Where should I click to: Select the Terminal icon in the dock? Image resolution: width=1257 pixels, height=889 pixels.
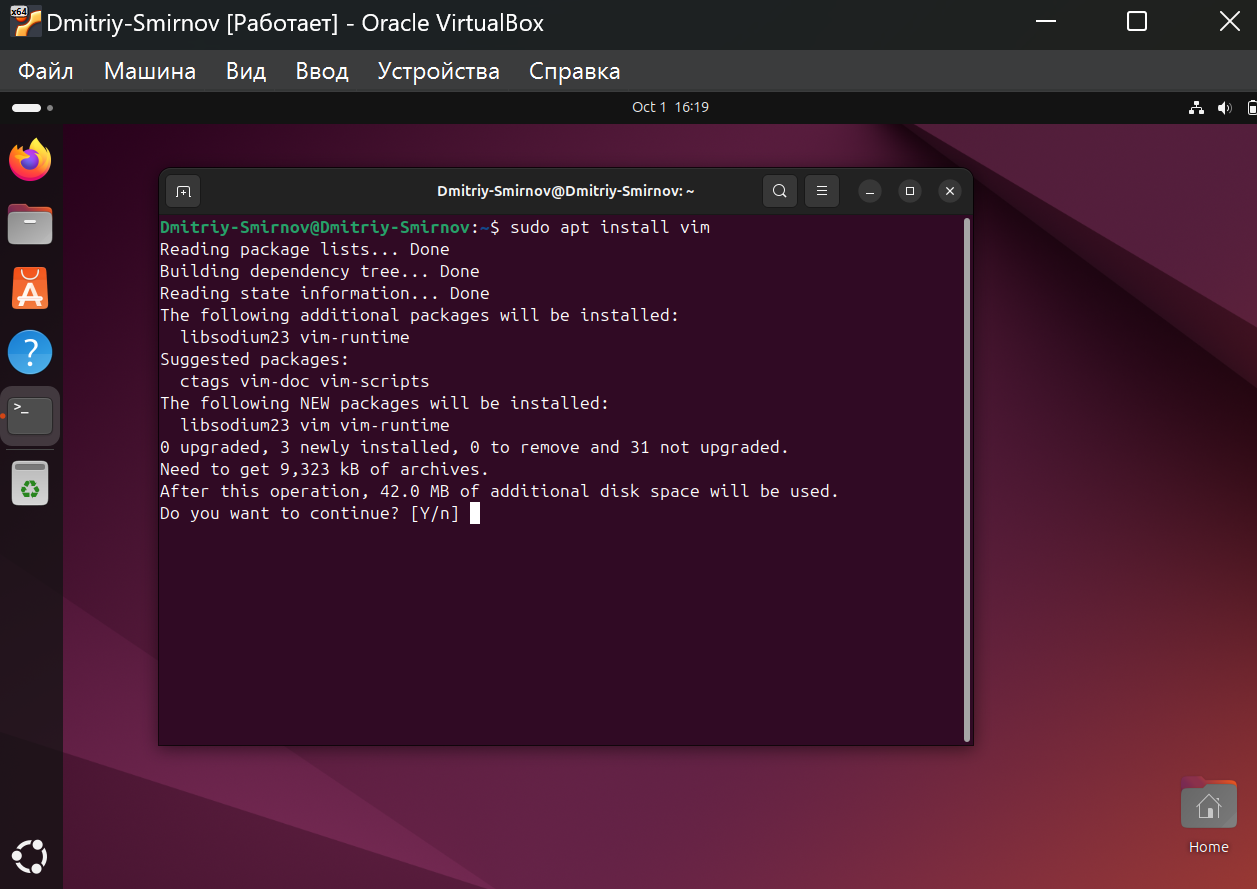pyautogui.click(x=30, y=416)
